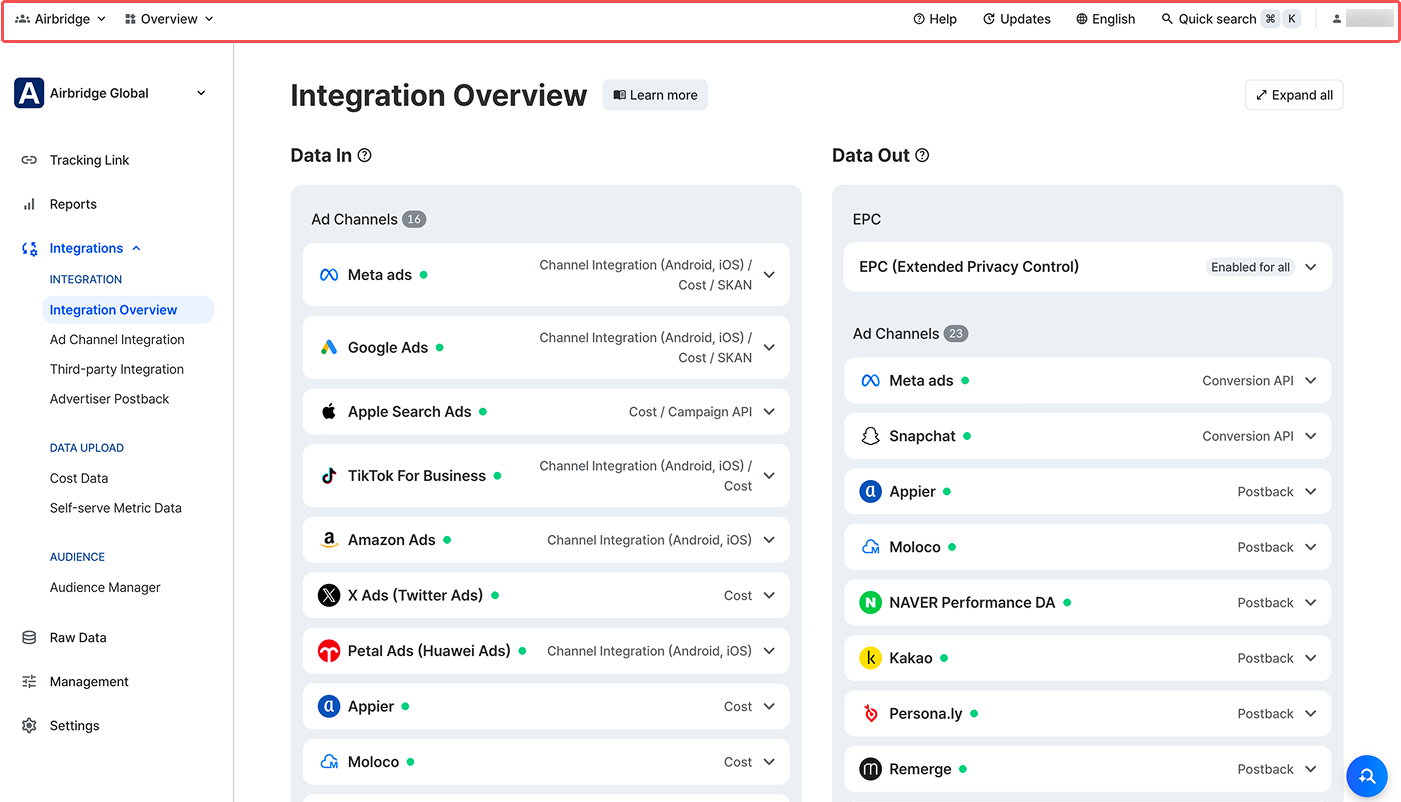Screen dimensions: 1401x802
Task: Open the Airbridge organization dropdown in top bar
Action: coord(61,19)
